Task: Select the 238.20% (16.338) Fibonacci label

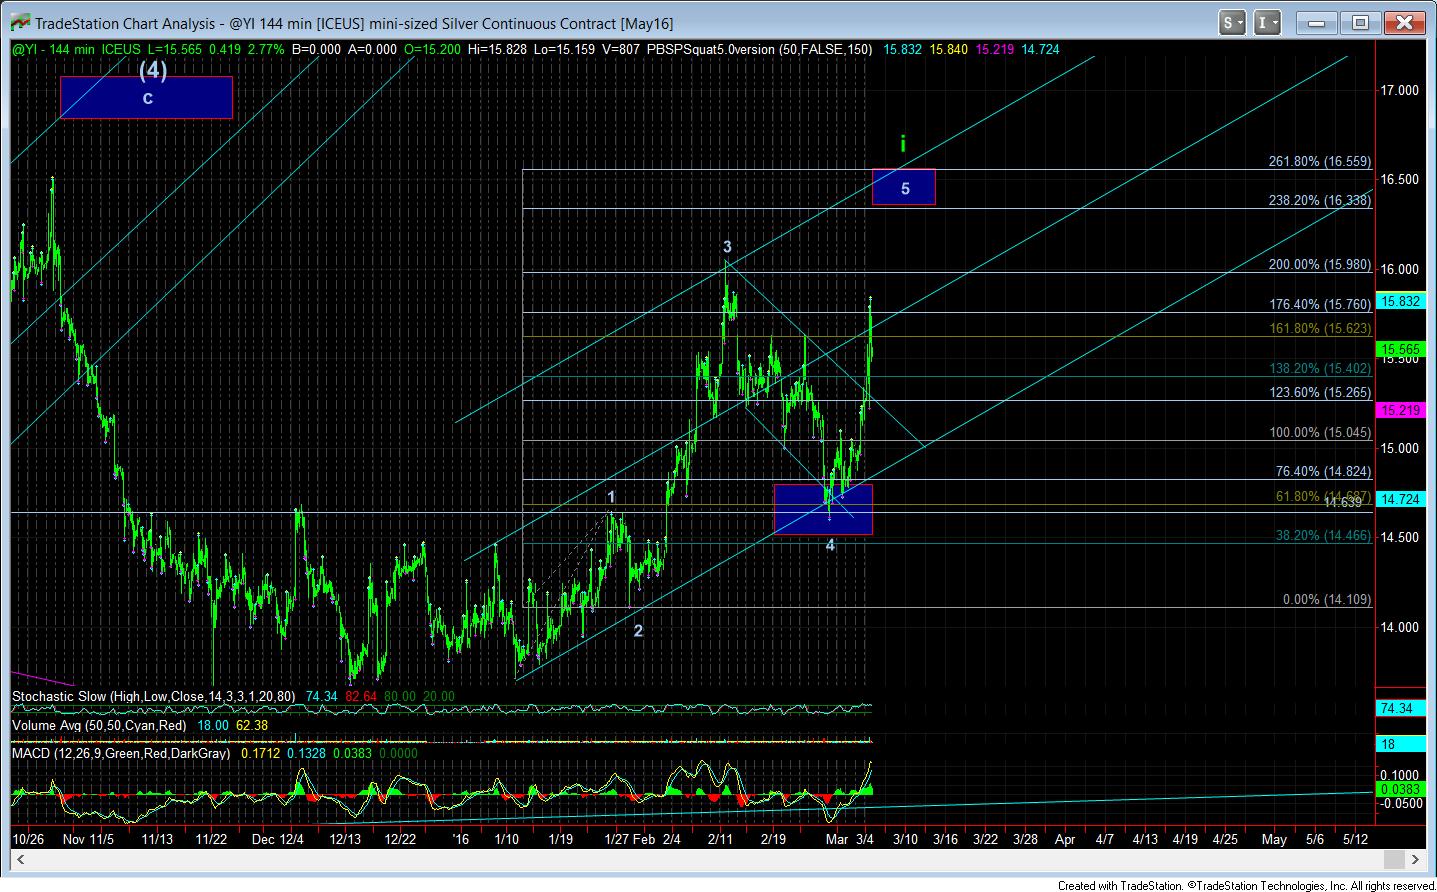Action: [x=1319, y=200]
